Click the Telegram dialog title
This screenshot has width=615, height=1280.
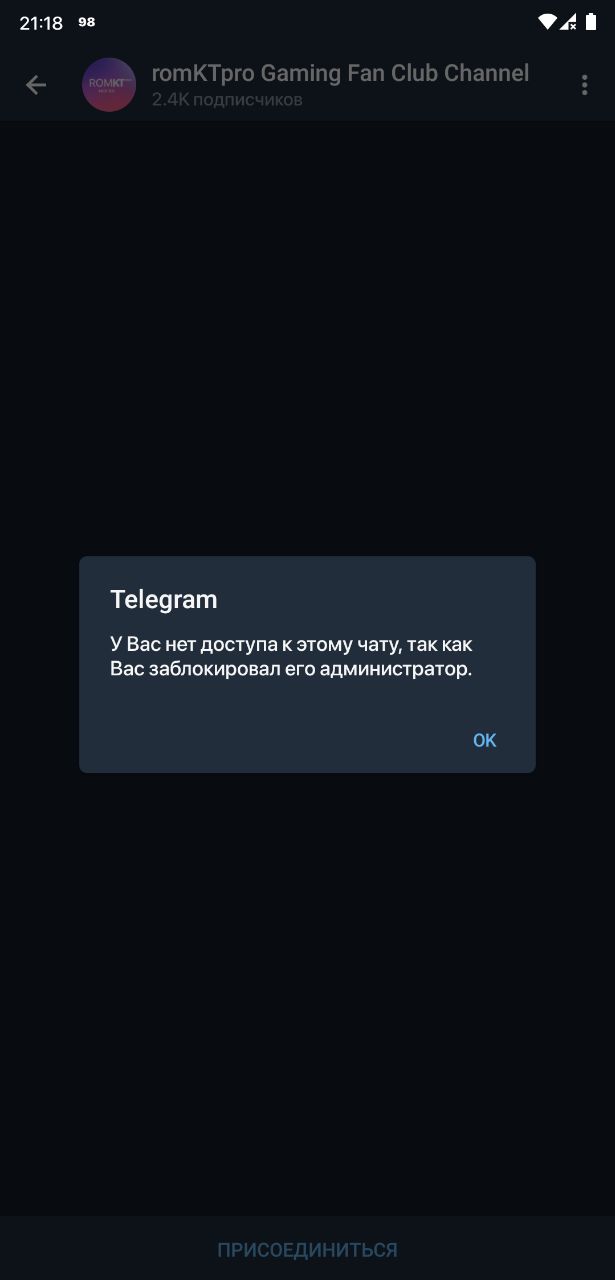[x=164, y=599]
